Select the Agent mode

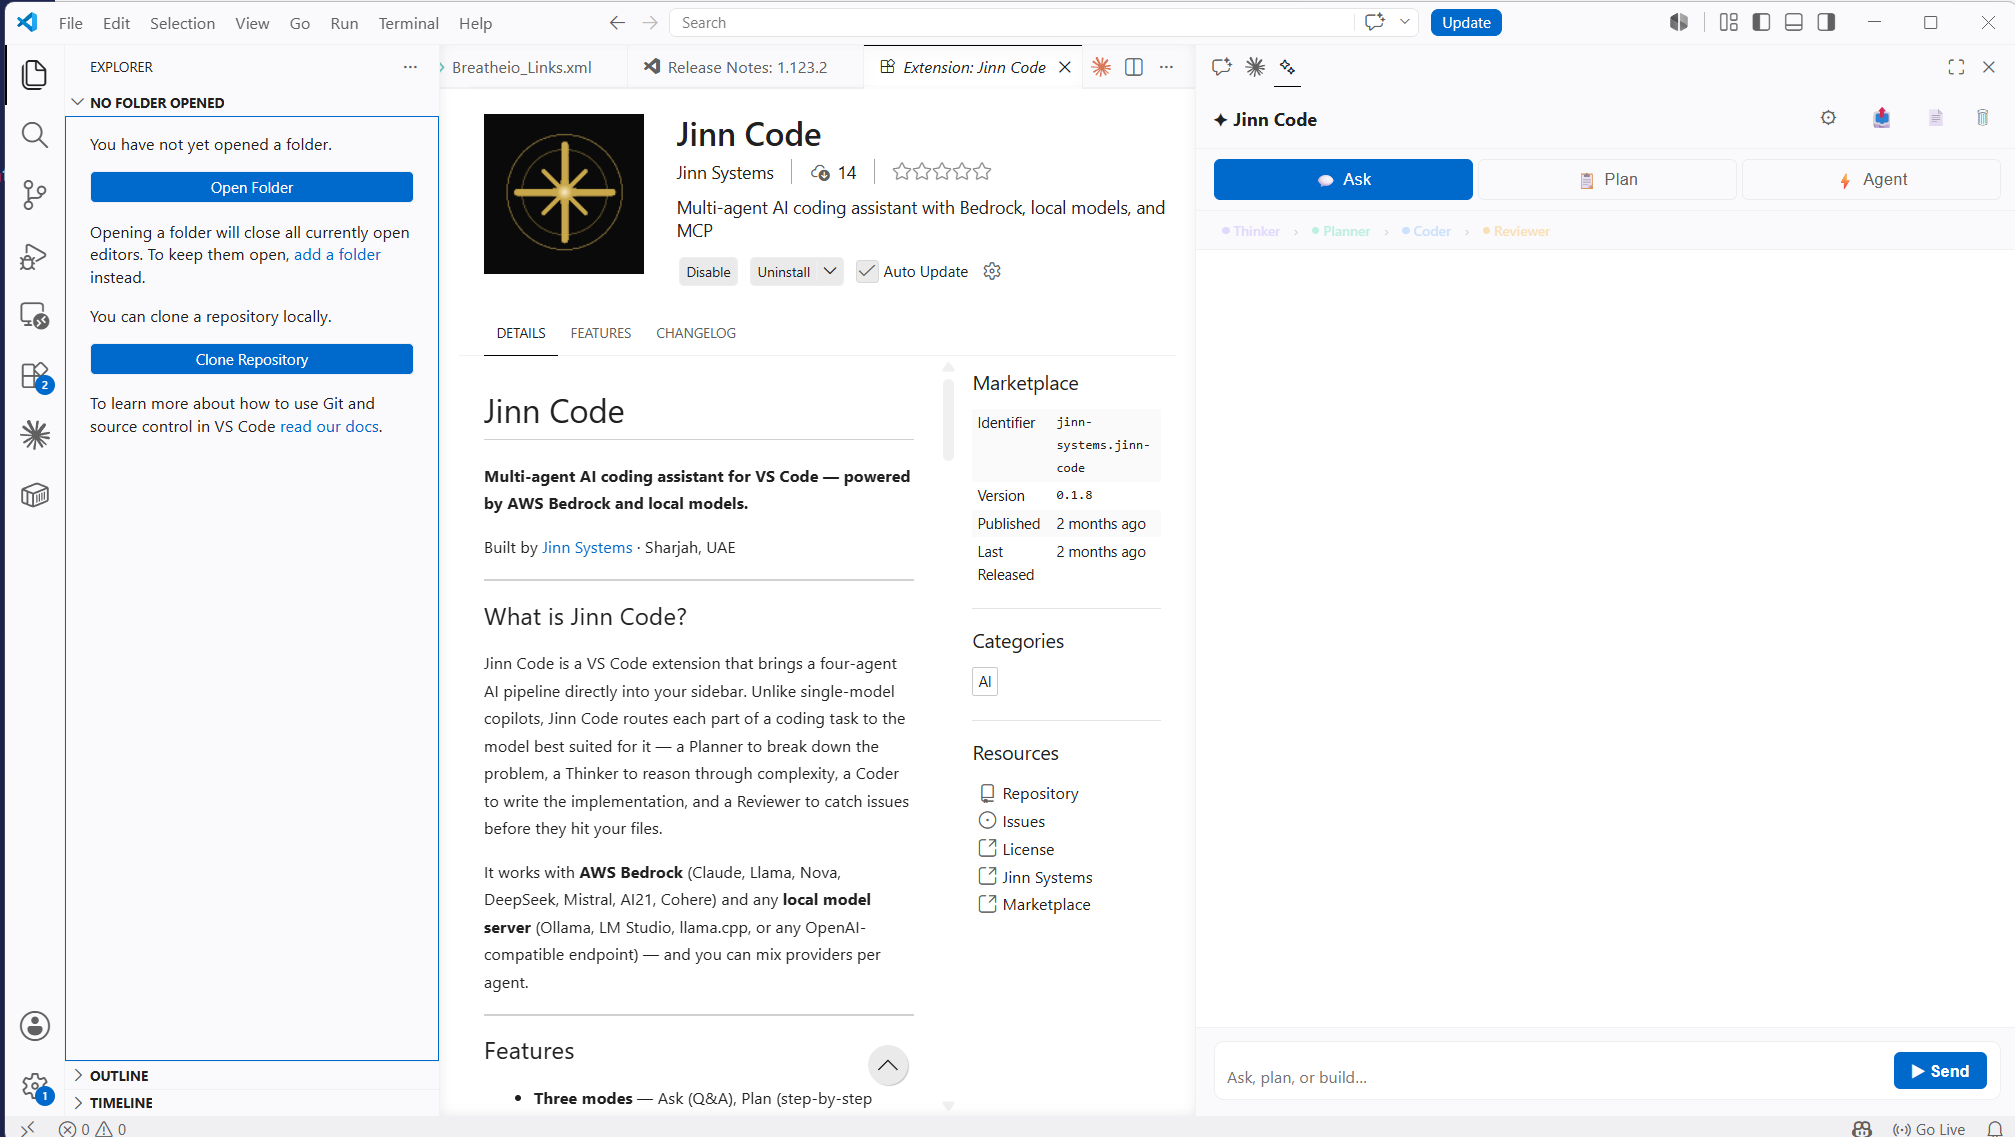pos(1872,180)
